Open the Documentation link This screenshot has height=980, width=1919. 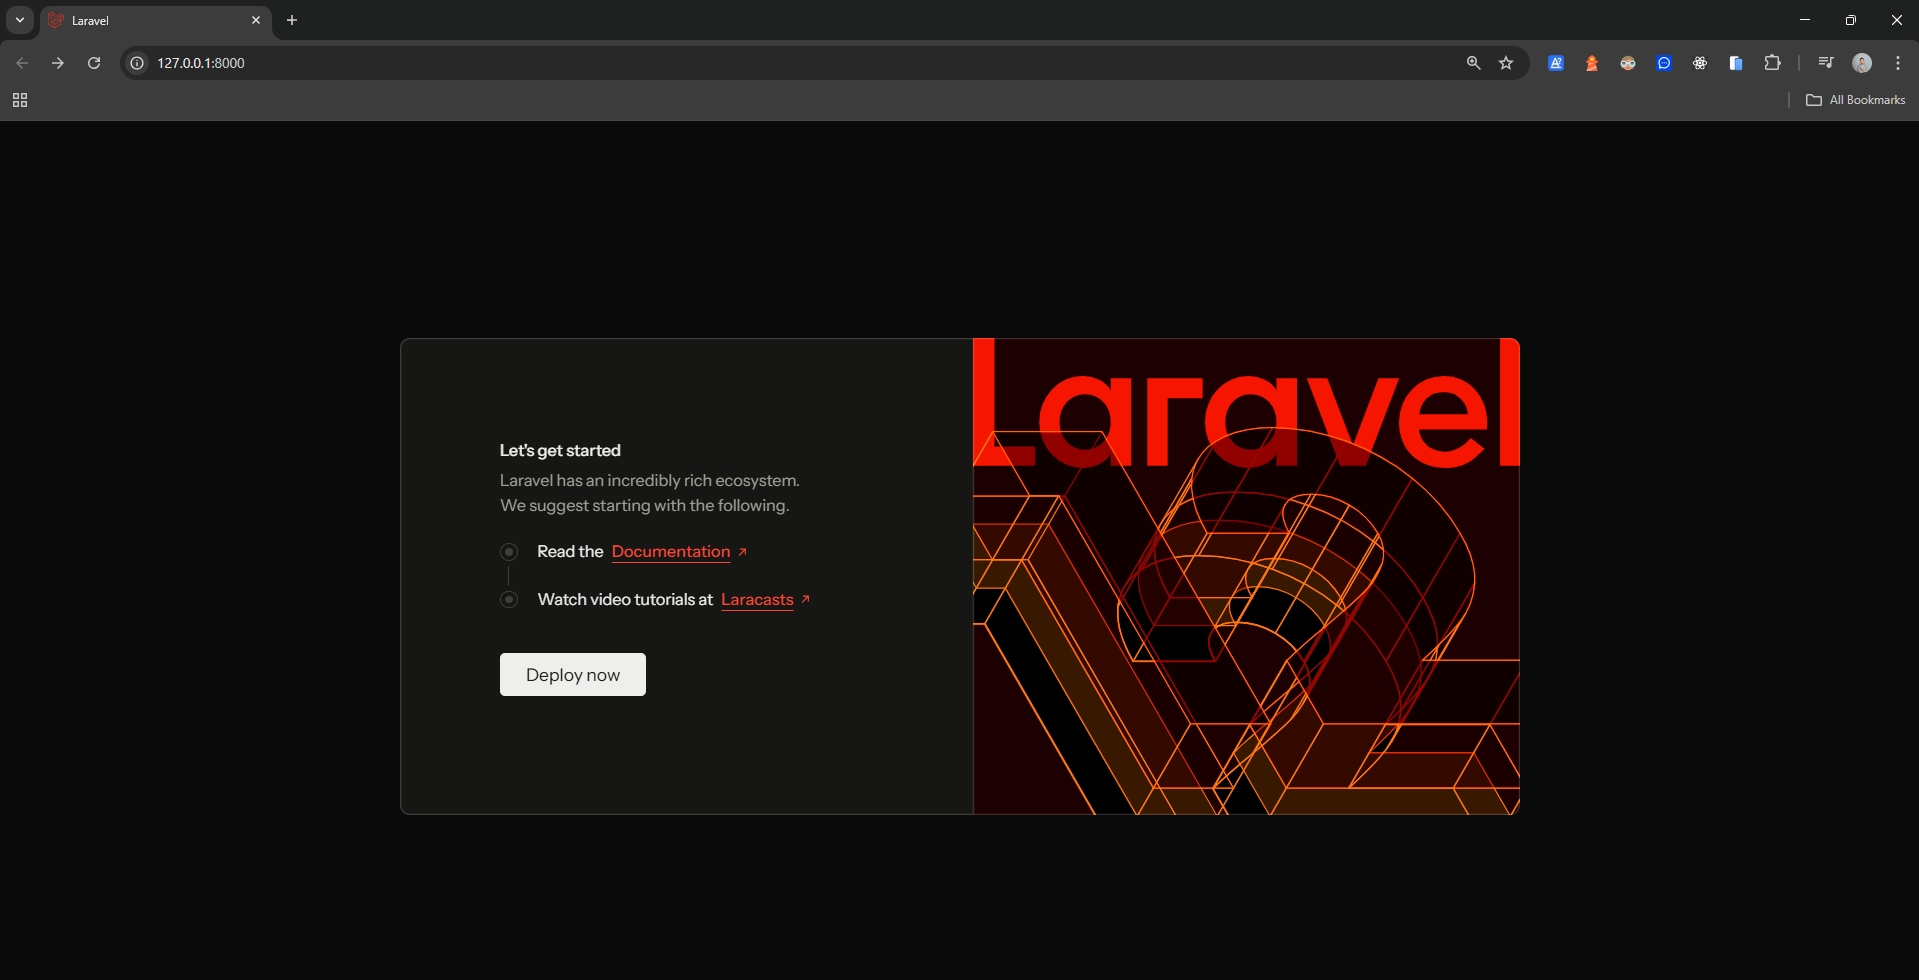pos(671,552)
